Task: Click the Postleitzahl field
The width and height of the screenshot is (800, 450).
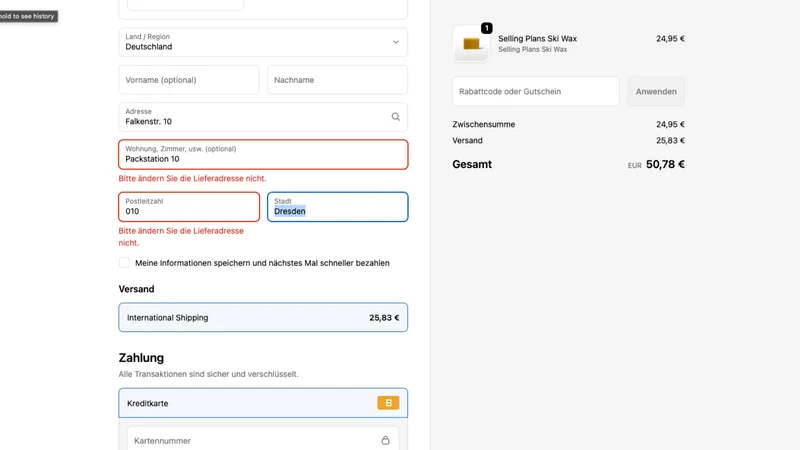Action: point(189,207)
